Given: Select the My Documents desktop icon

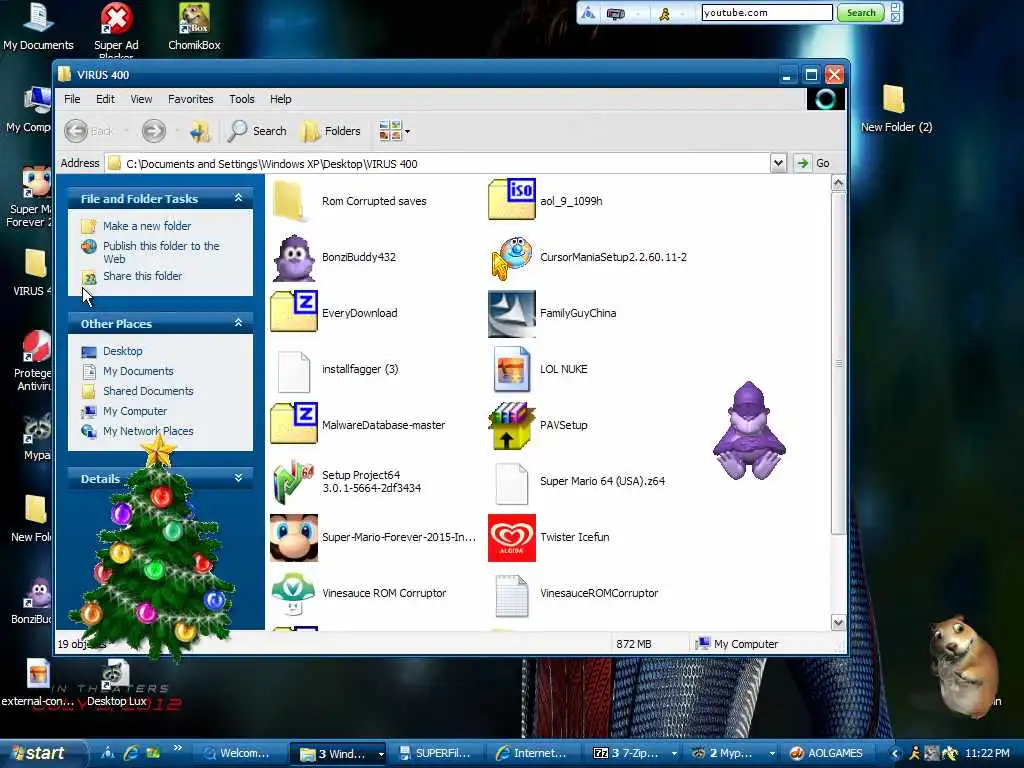Looking at the screenshot, I should [38, 27].
